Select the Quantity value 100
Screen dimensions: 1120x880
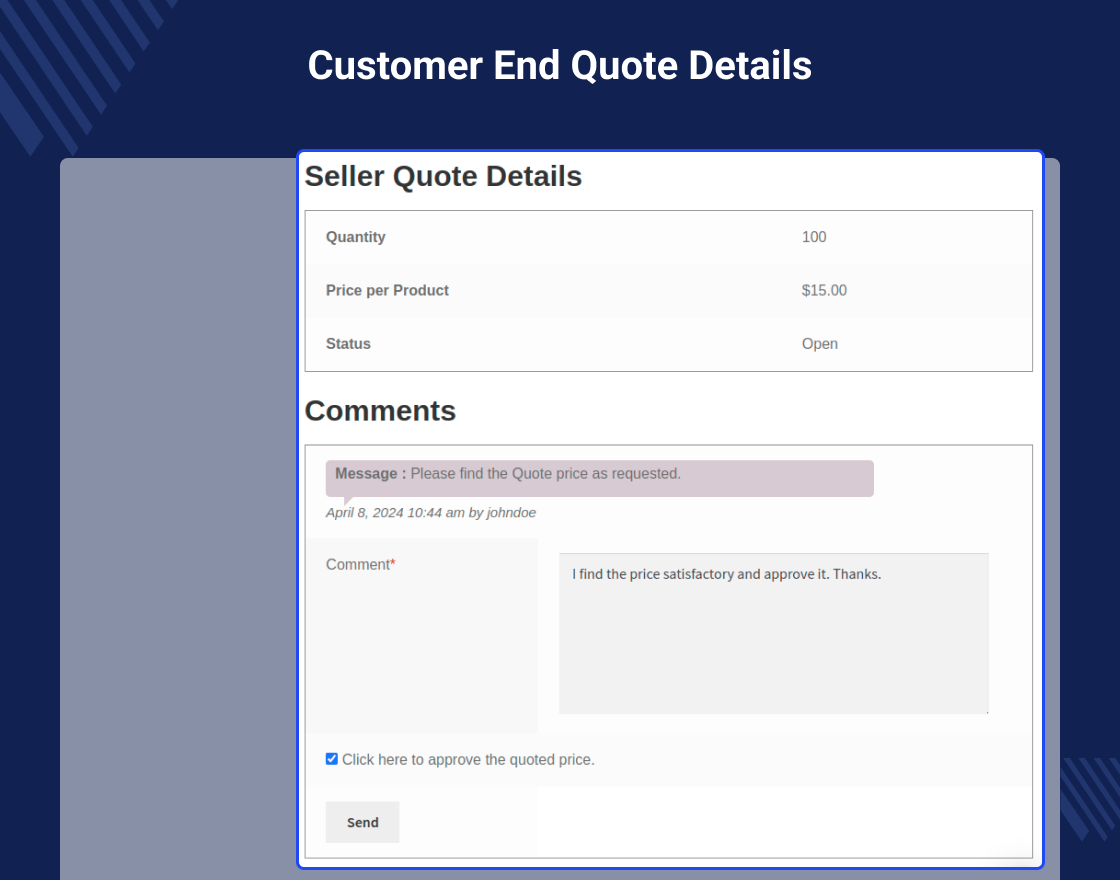(x=814, y=237)
